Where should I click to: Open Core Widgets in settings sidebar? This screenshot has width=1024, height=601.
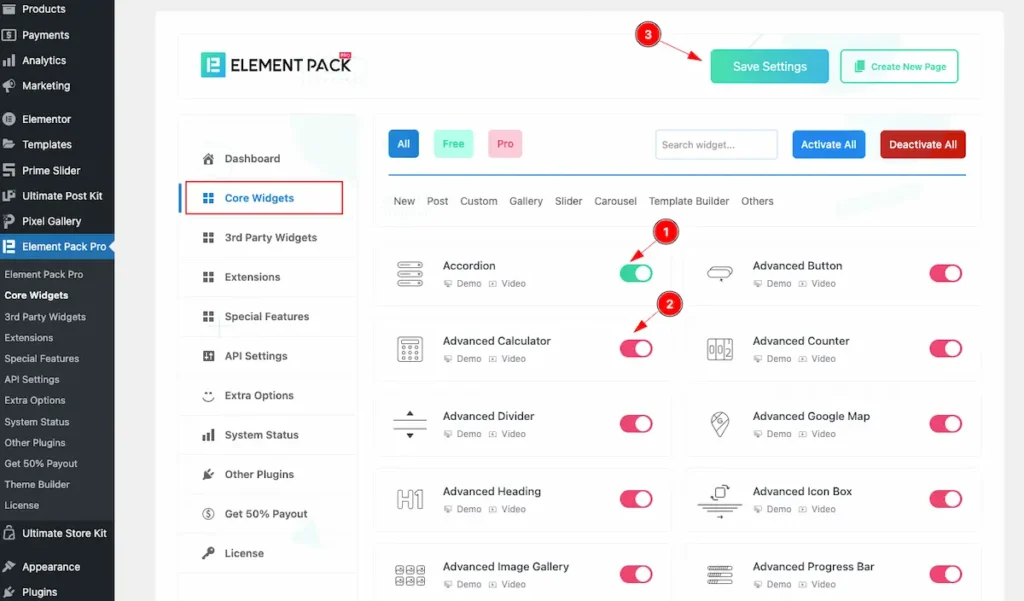259,198
